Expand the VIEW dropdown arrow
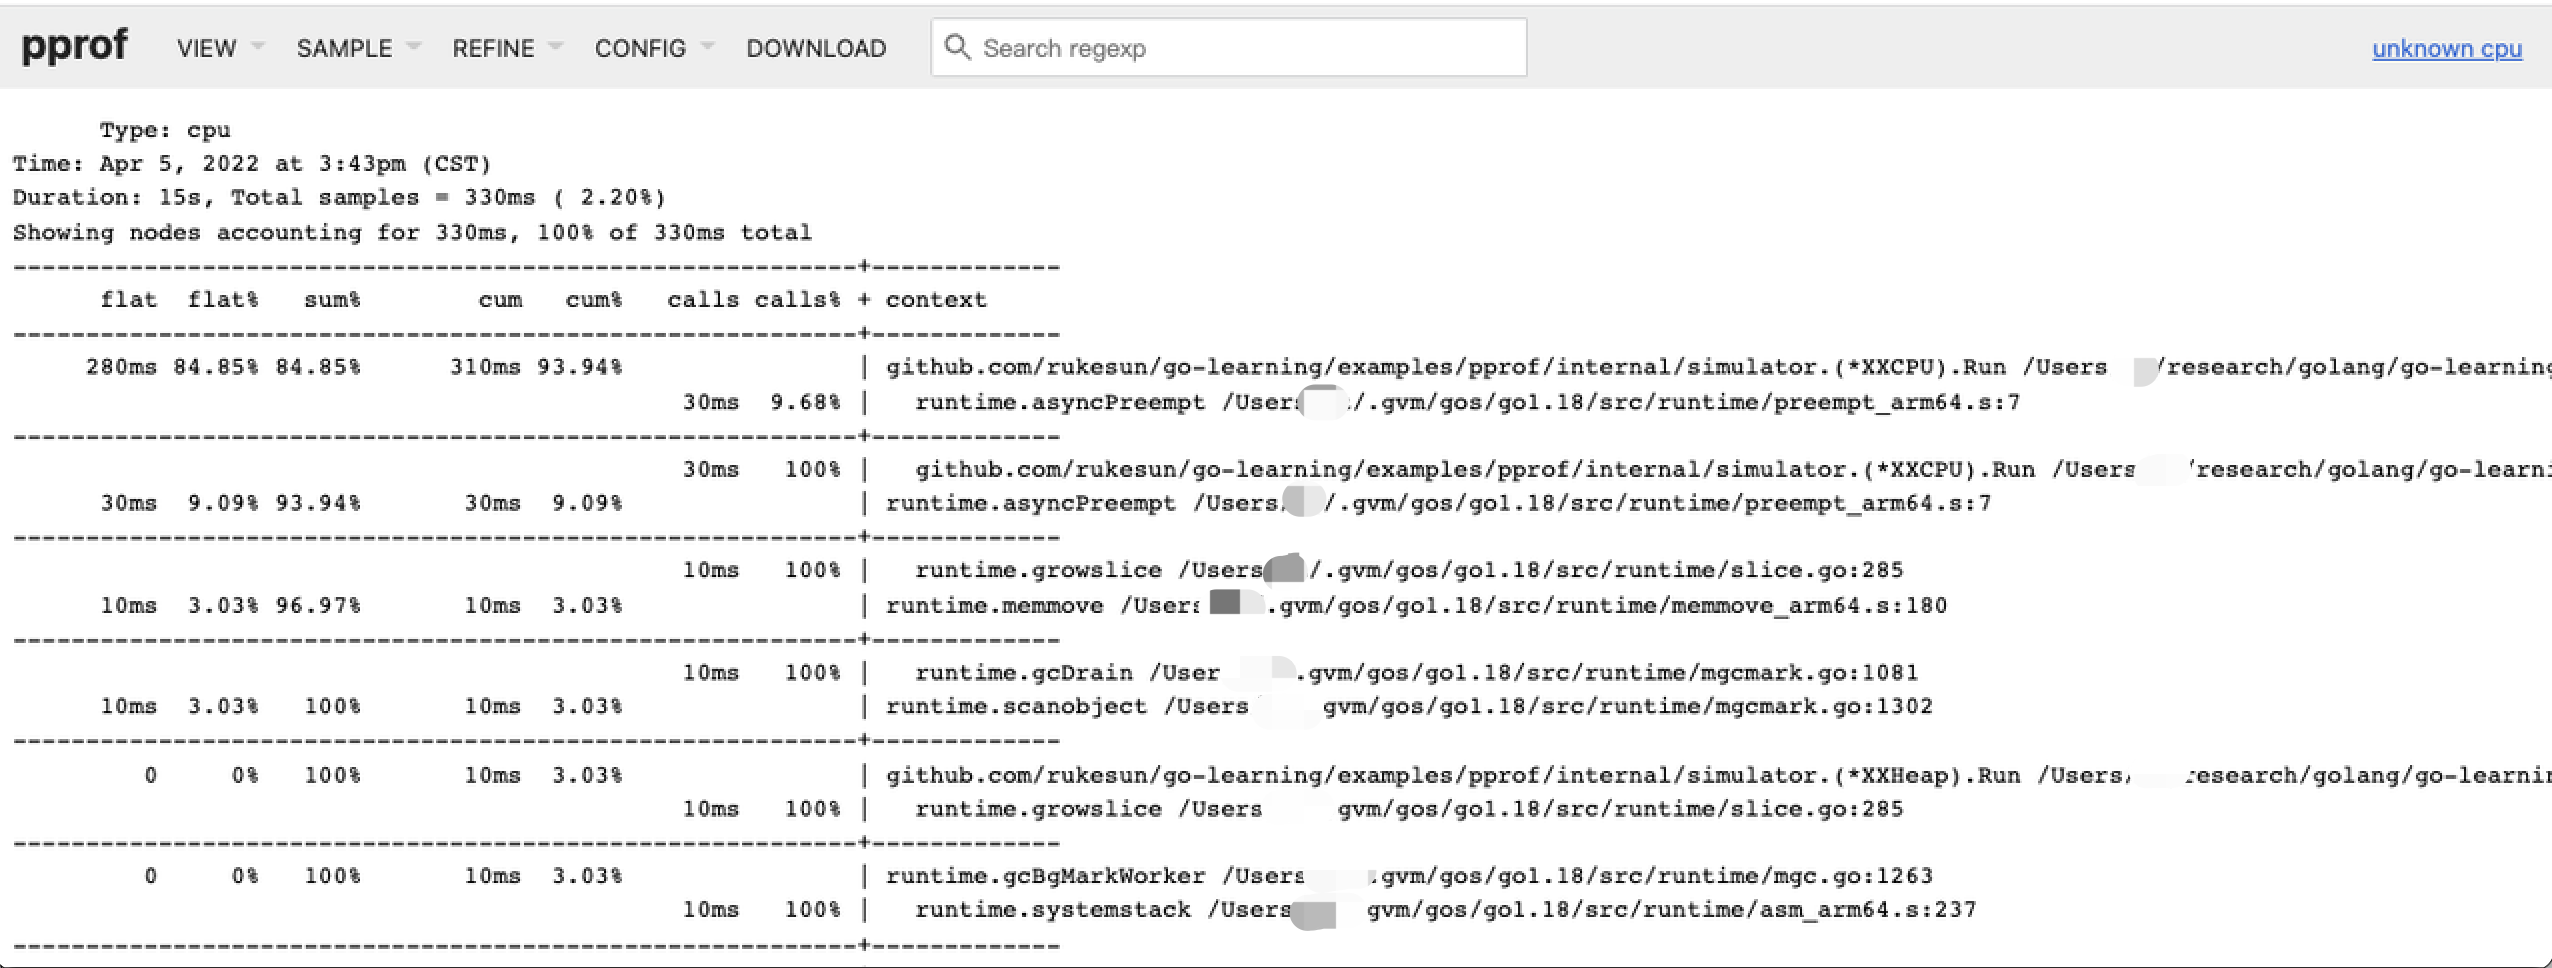 pos(258,46)
